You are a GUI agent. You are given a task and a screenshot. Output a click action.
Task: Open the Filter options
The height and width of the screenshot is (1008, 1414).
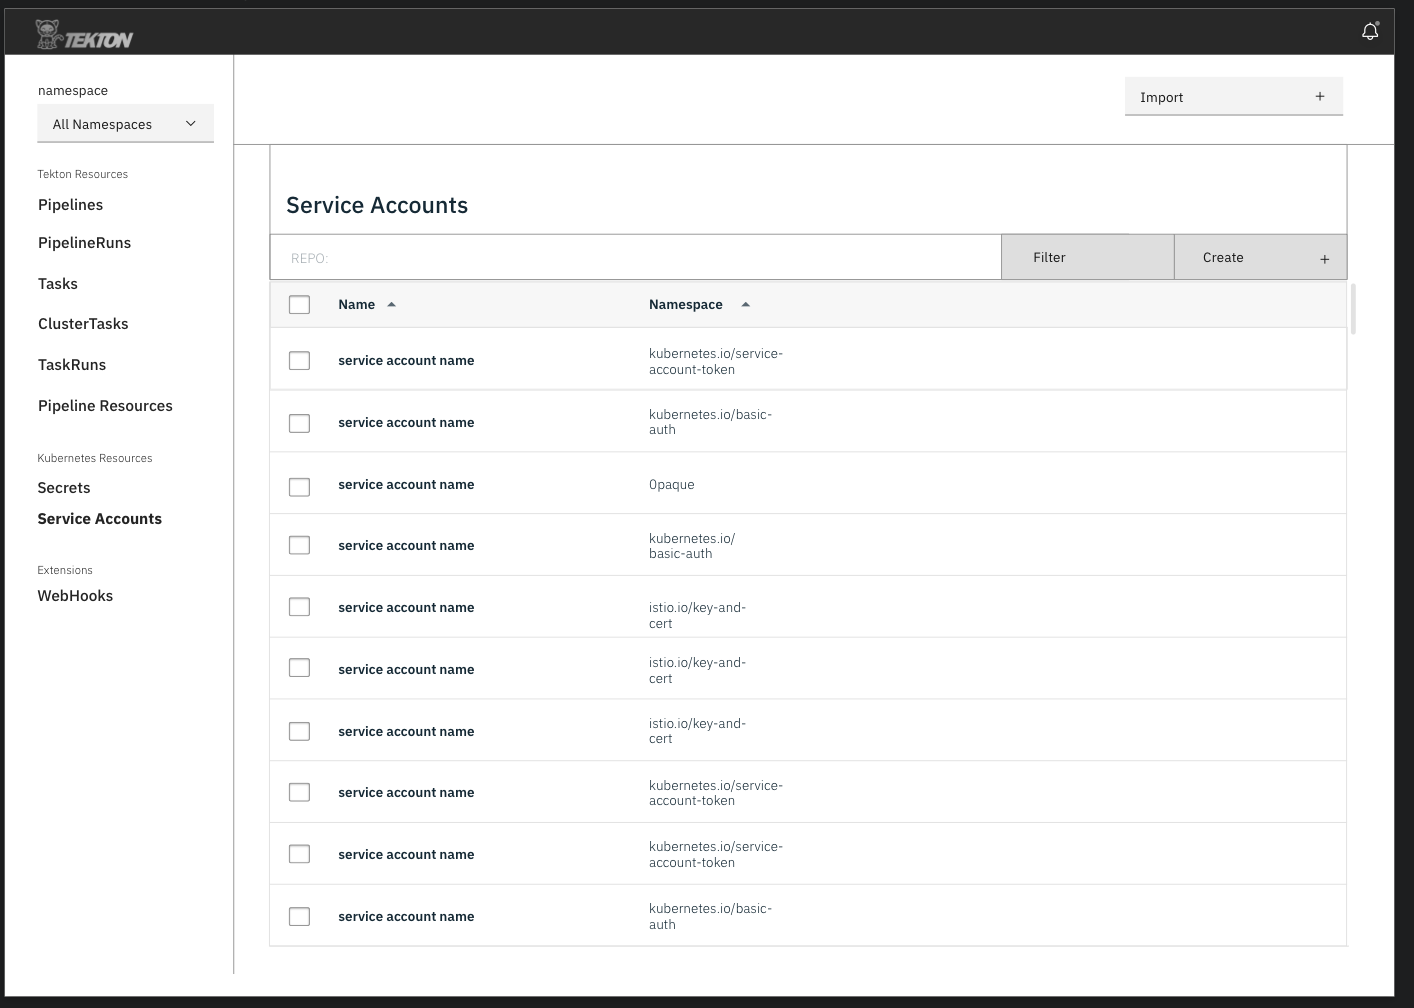(1049, 257)
